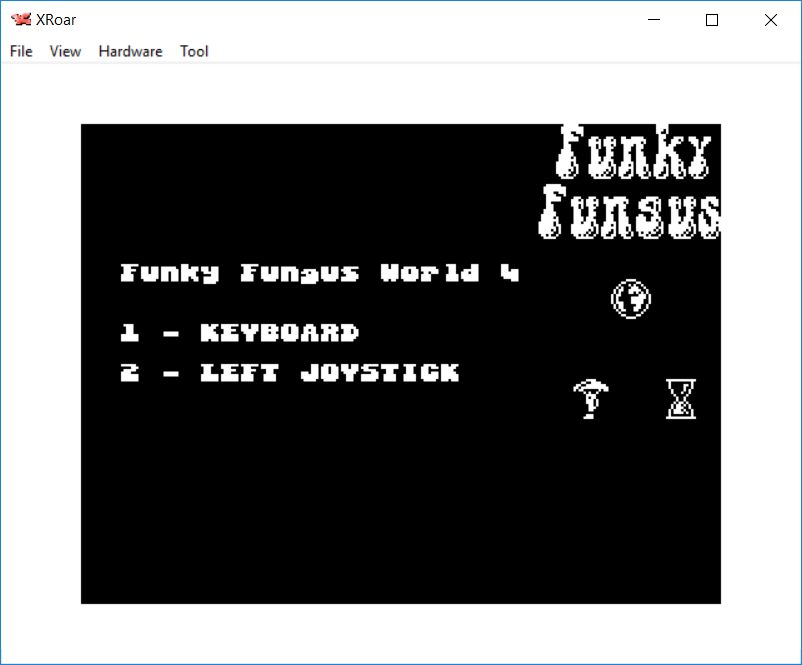Choose the '2 - LEFT JOYSTICK' option
This screenshot has height=665, width=802.
(x=290, y=373)
